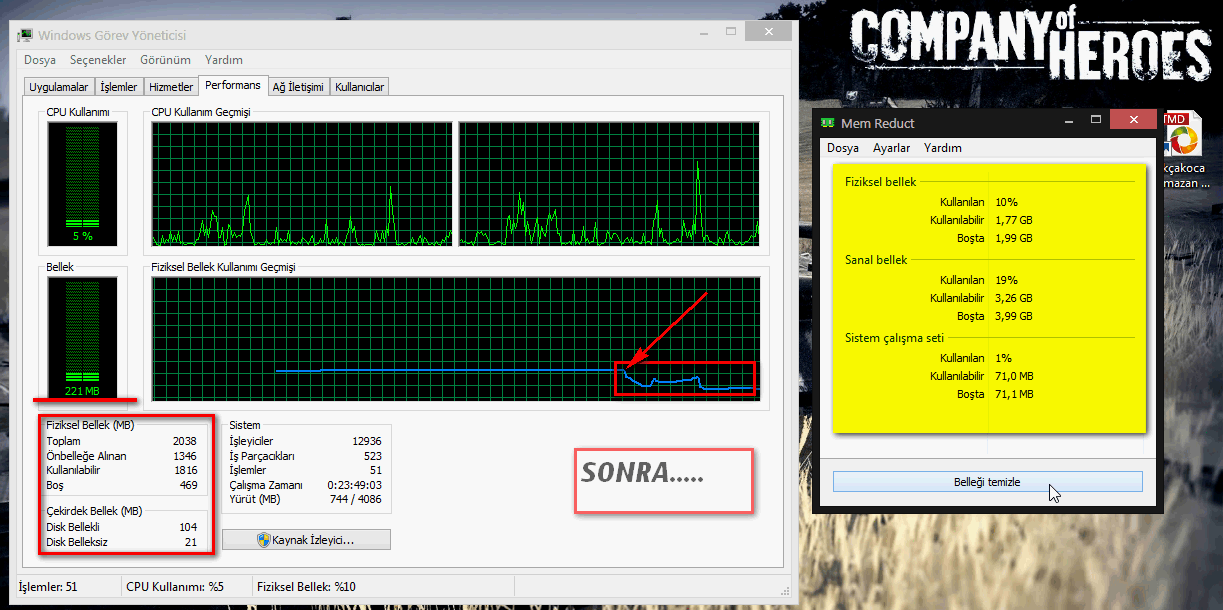The width and height of the screenshot is (1223, 610).
Task: Click the Mem Reduct title bar icon
Action: (x=827, y=123)
